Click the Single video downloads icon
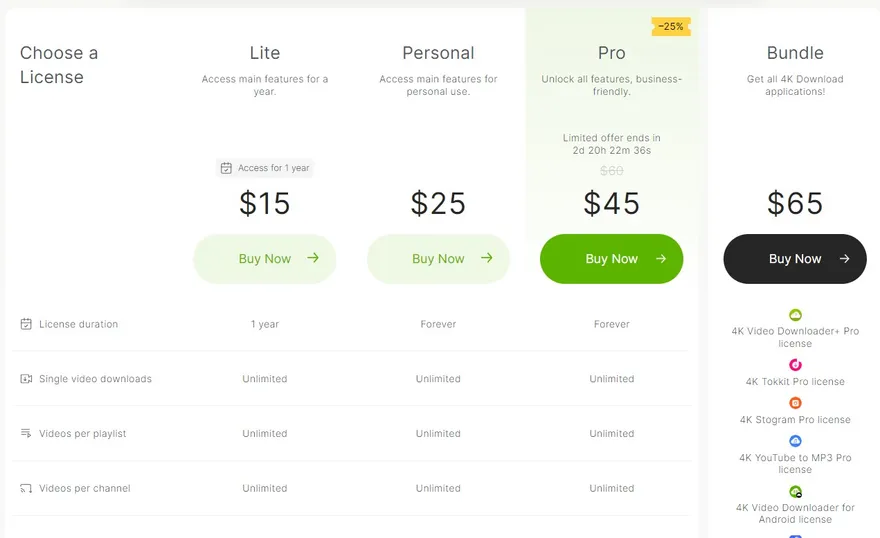The height and width of the screenshot is (538, 880). (26, 379)
